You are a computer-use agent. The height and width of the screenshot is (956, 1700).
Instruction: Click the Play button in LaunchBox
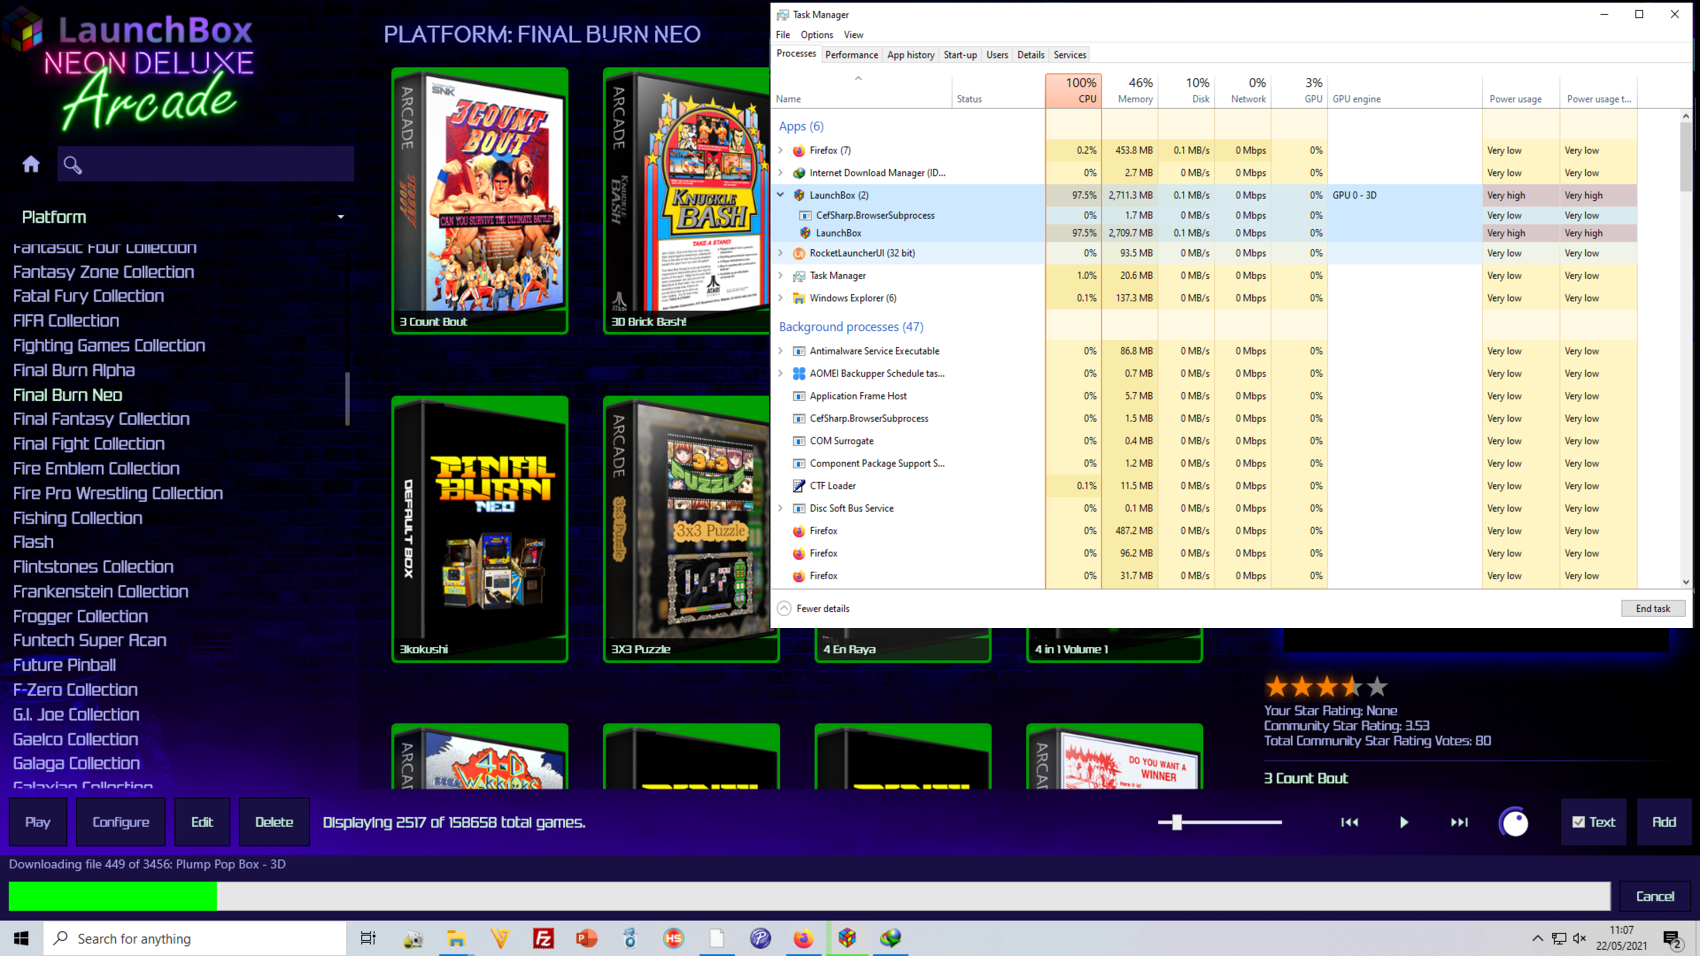[x=38, y=822]
